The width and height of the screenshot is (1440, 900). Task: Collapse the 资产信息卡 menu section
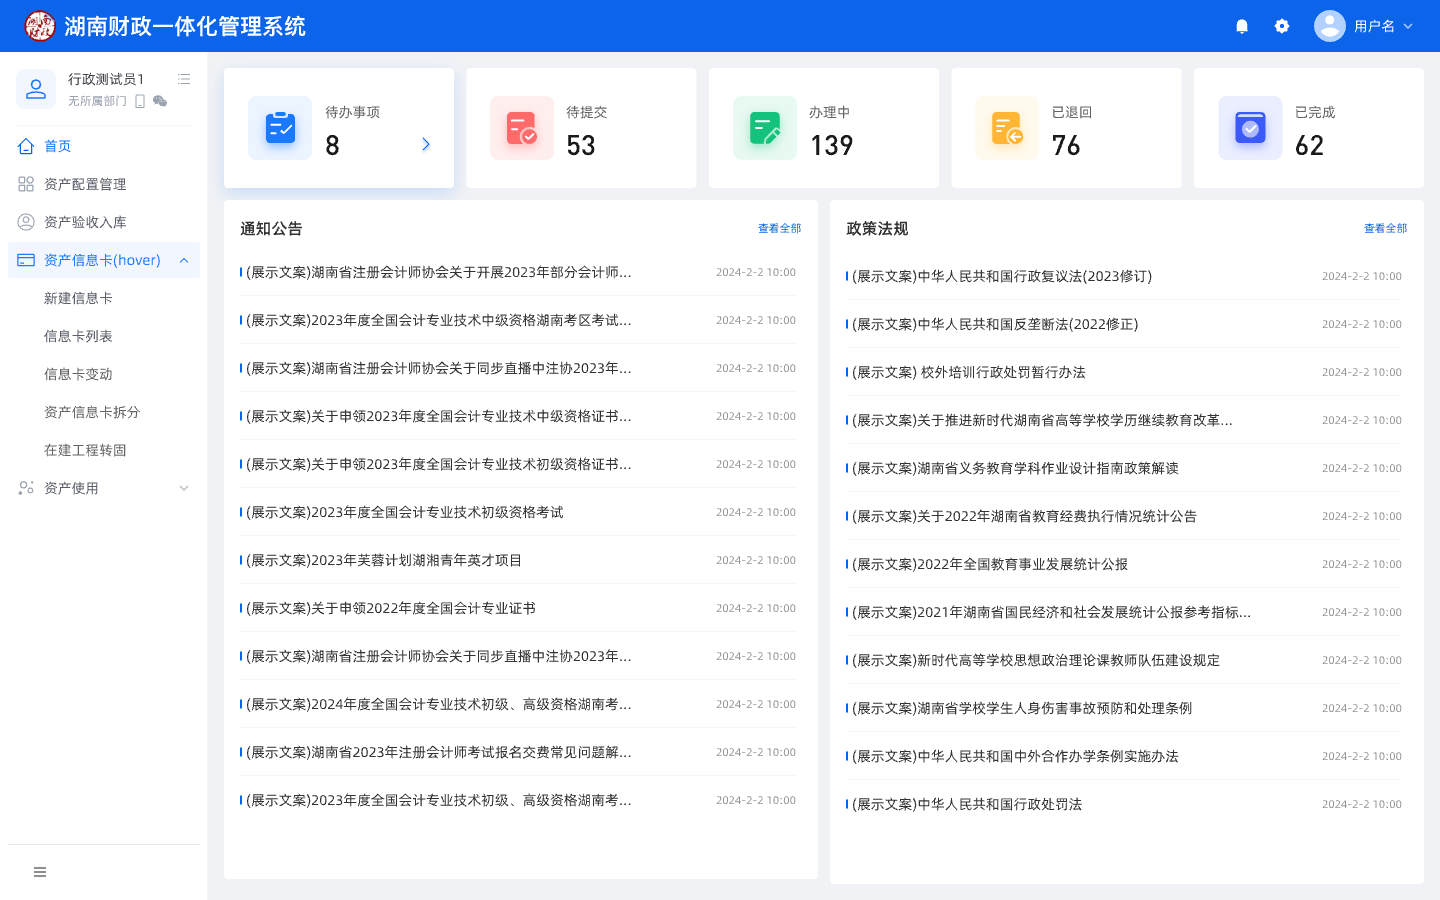[x=184, y=260]
